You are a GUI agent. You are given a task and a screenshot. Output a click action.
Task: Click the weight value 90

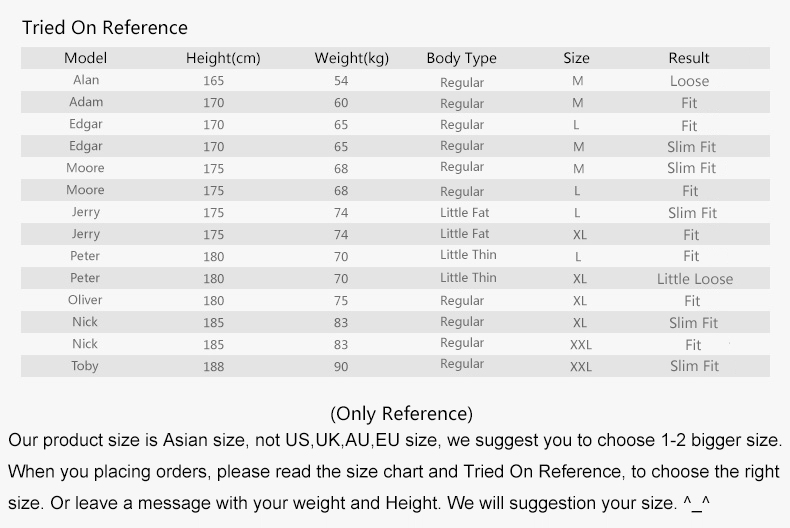click(341, 367)
